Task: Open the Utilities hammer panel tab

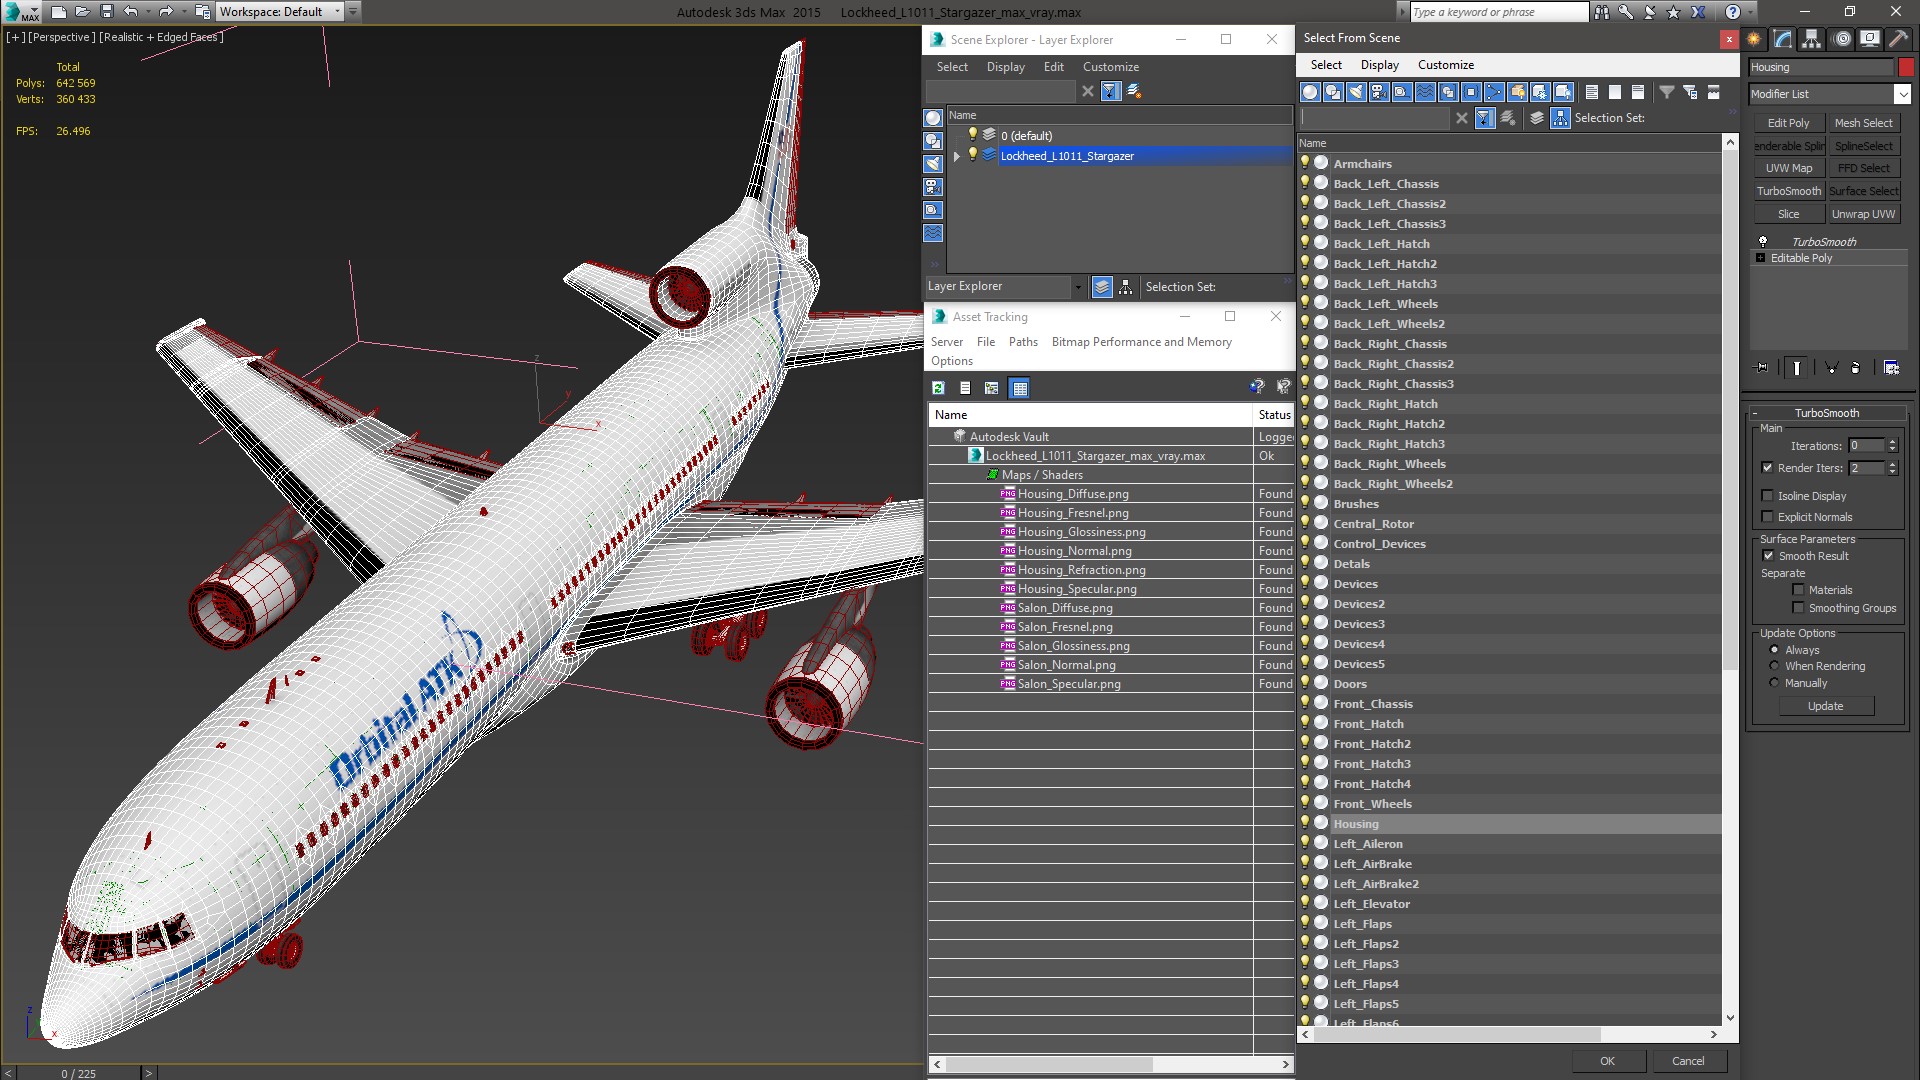Action: 1898,39
